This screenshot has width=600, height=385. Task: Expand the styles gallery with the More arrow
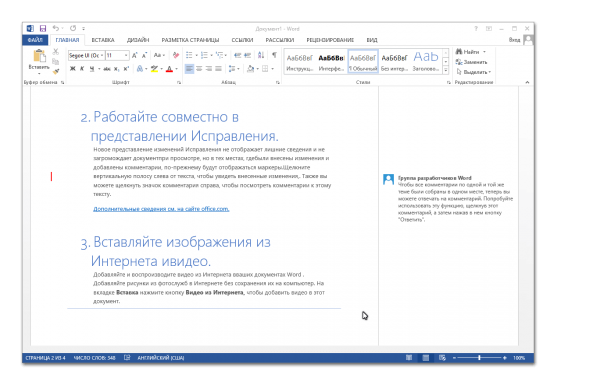pyautogui.click(x=446, y=70)
